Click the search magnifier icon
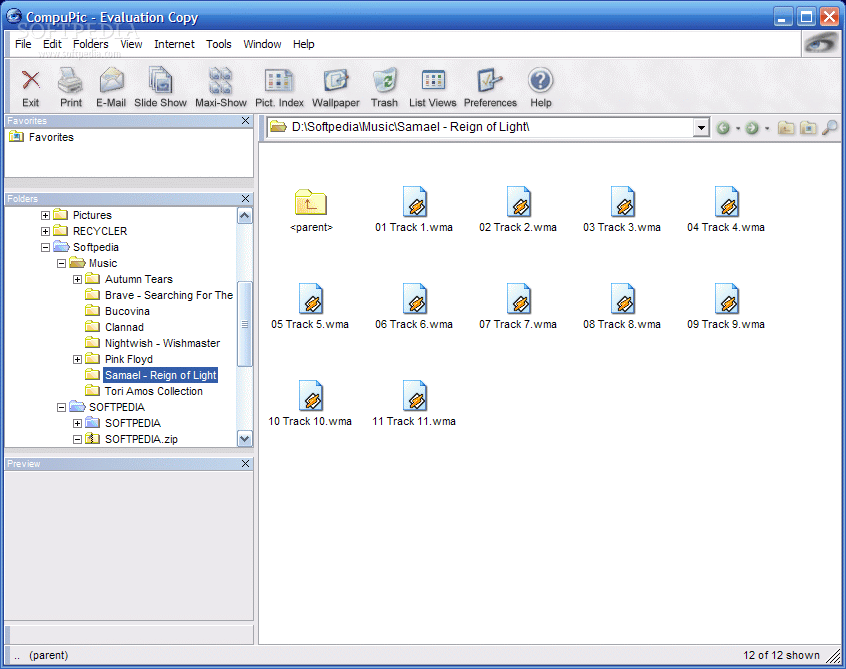 tap(830, 128)
